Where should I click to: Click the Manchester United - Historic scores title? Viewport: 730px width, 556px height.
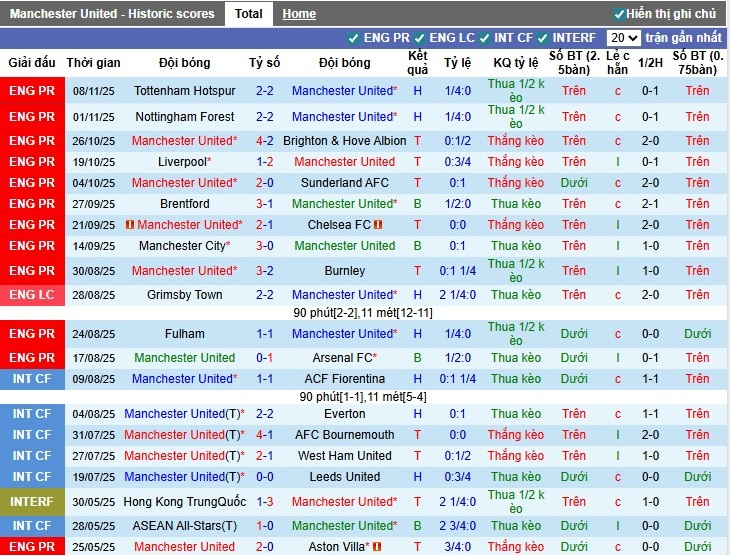click(x=112, y=14)
